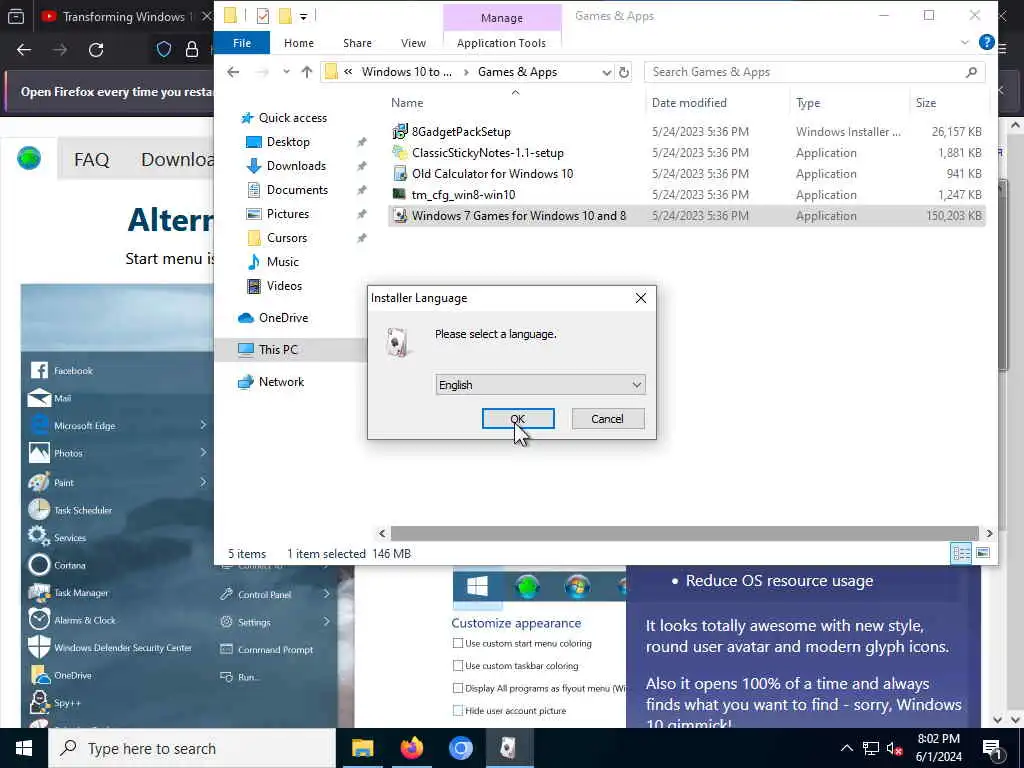Sort files by Type column
Image resolution: width=1024 pixels, height=768 pixels.
pos(808,103)
